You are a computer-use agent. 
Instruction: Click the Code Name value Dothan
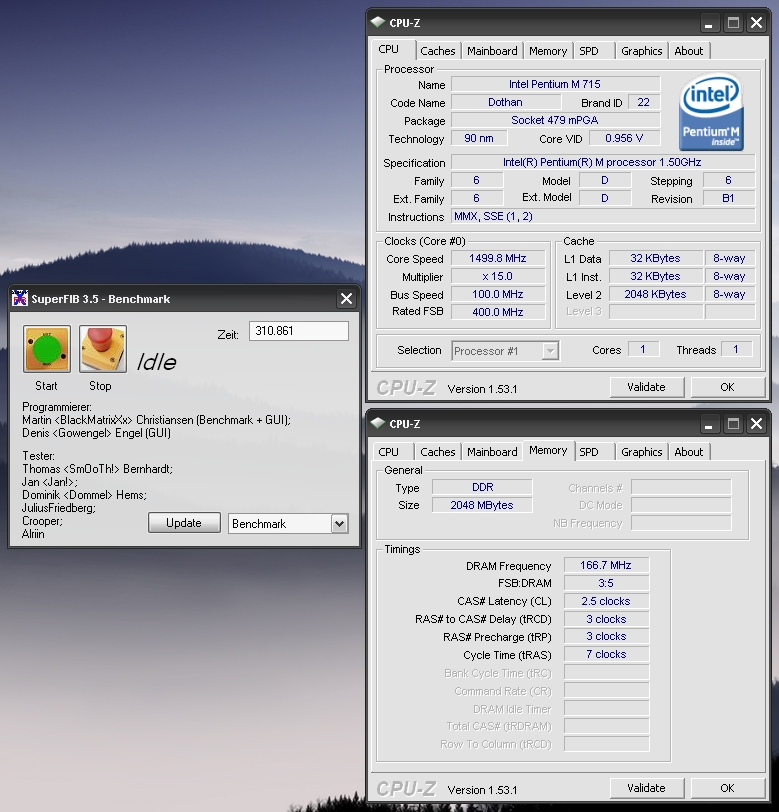(x=505, y=102)
